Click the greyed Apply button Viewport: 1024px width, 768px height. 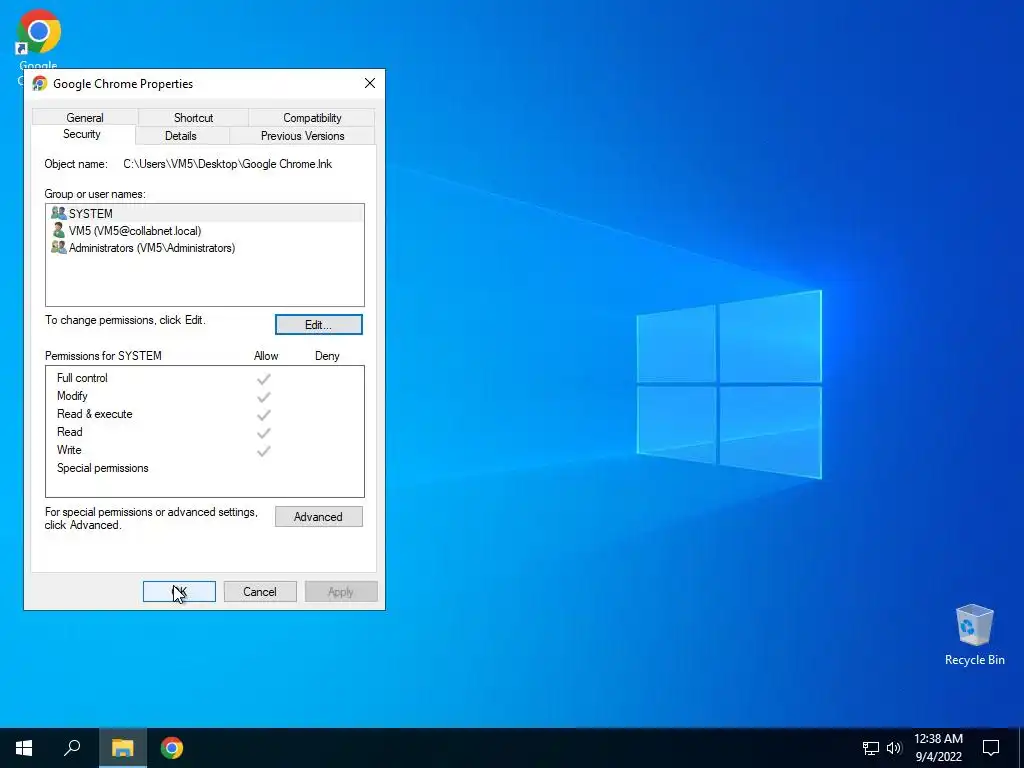point(341,592)
